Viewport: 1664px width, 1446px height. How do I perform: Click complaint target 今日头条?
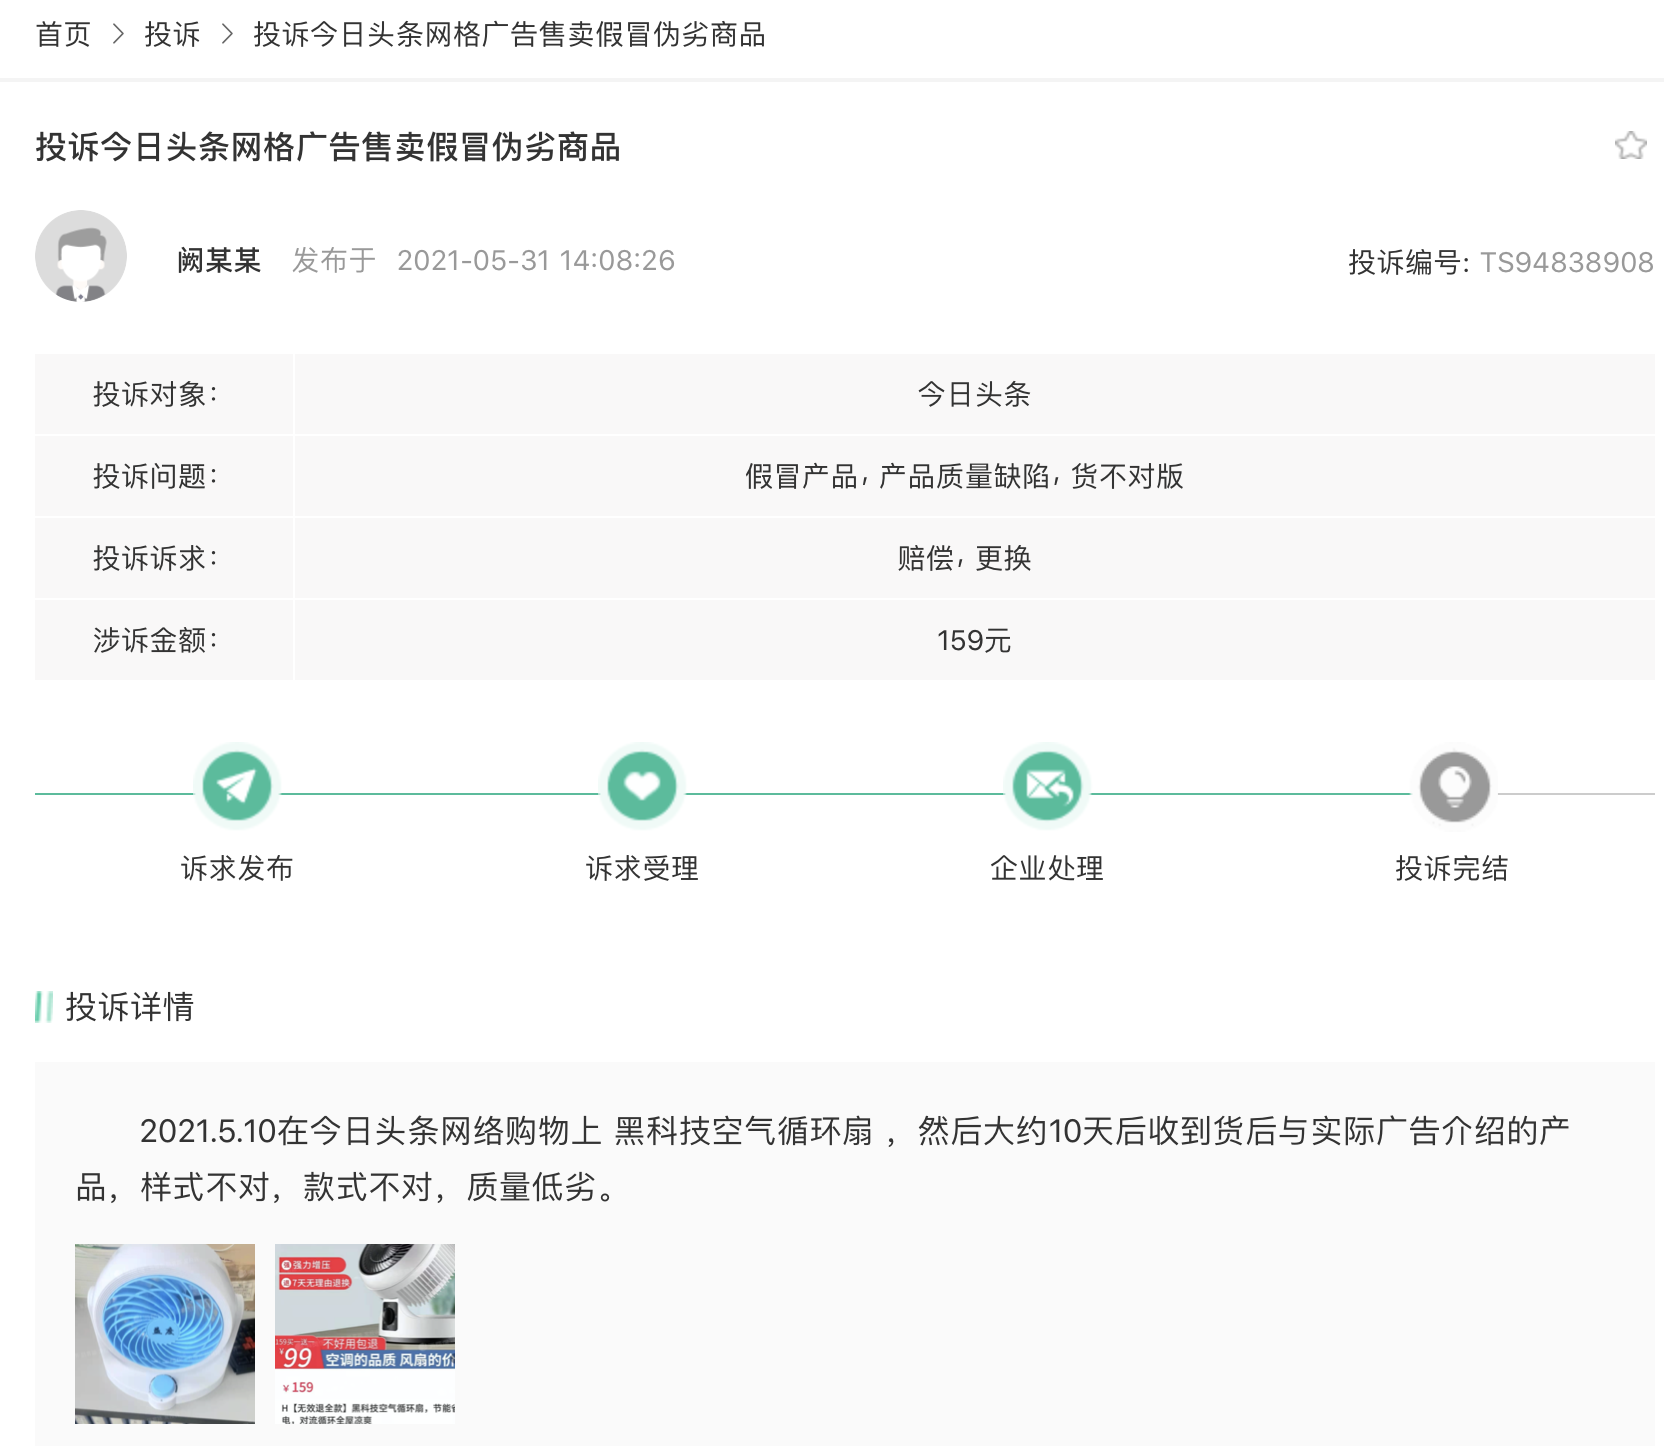point(974,394)
